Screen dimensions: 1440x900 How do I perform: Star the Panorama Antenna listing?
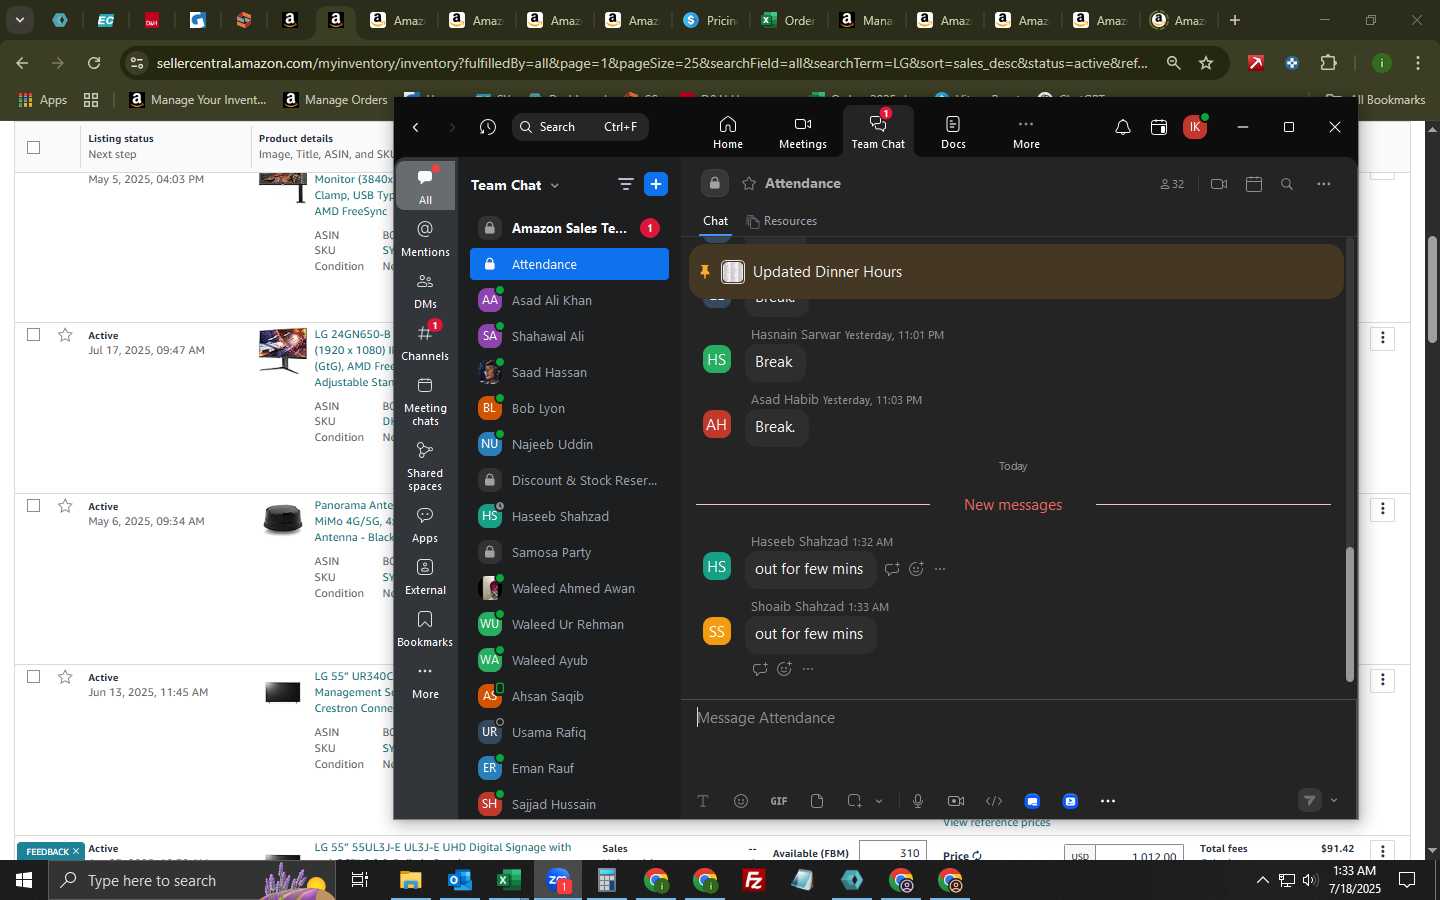coord(65,506)
